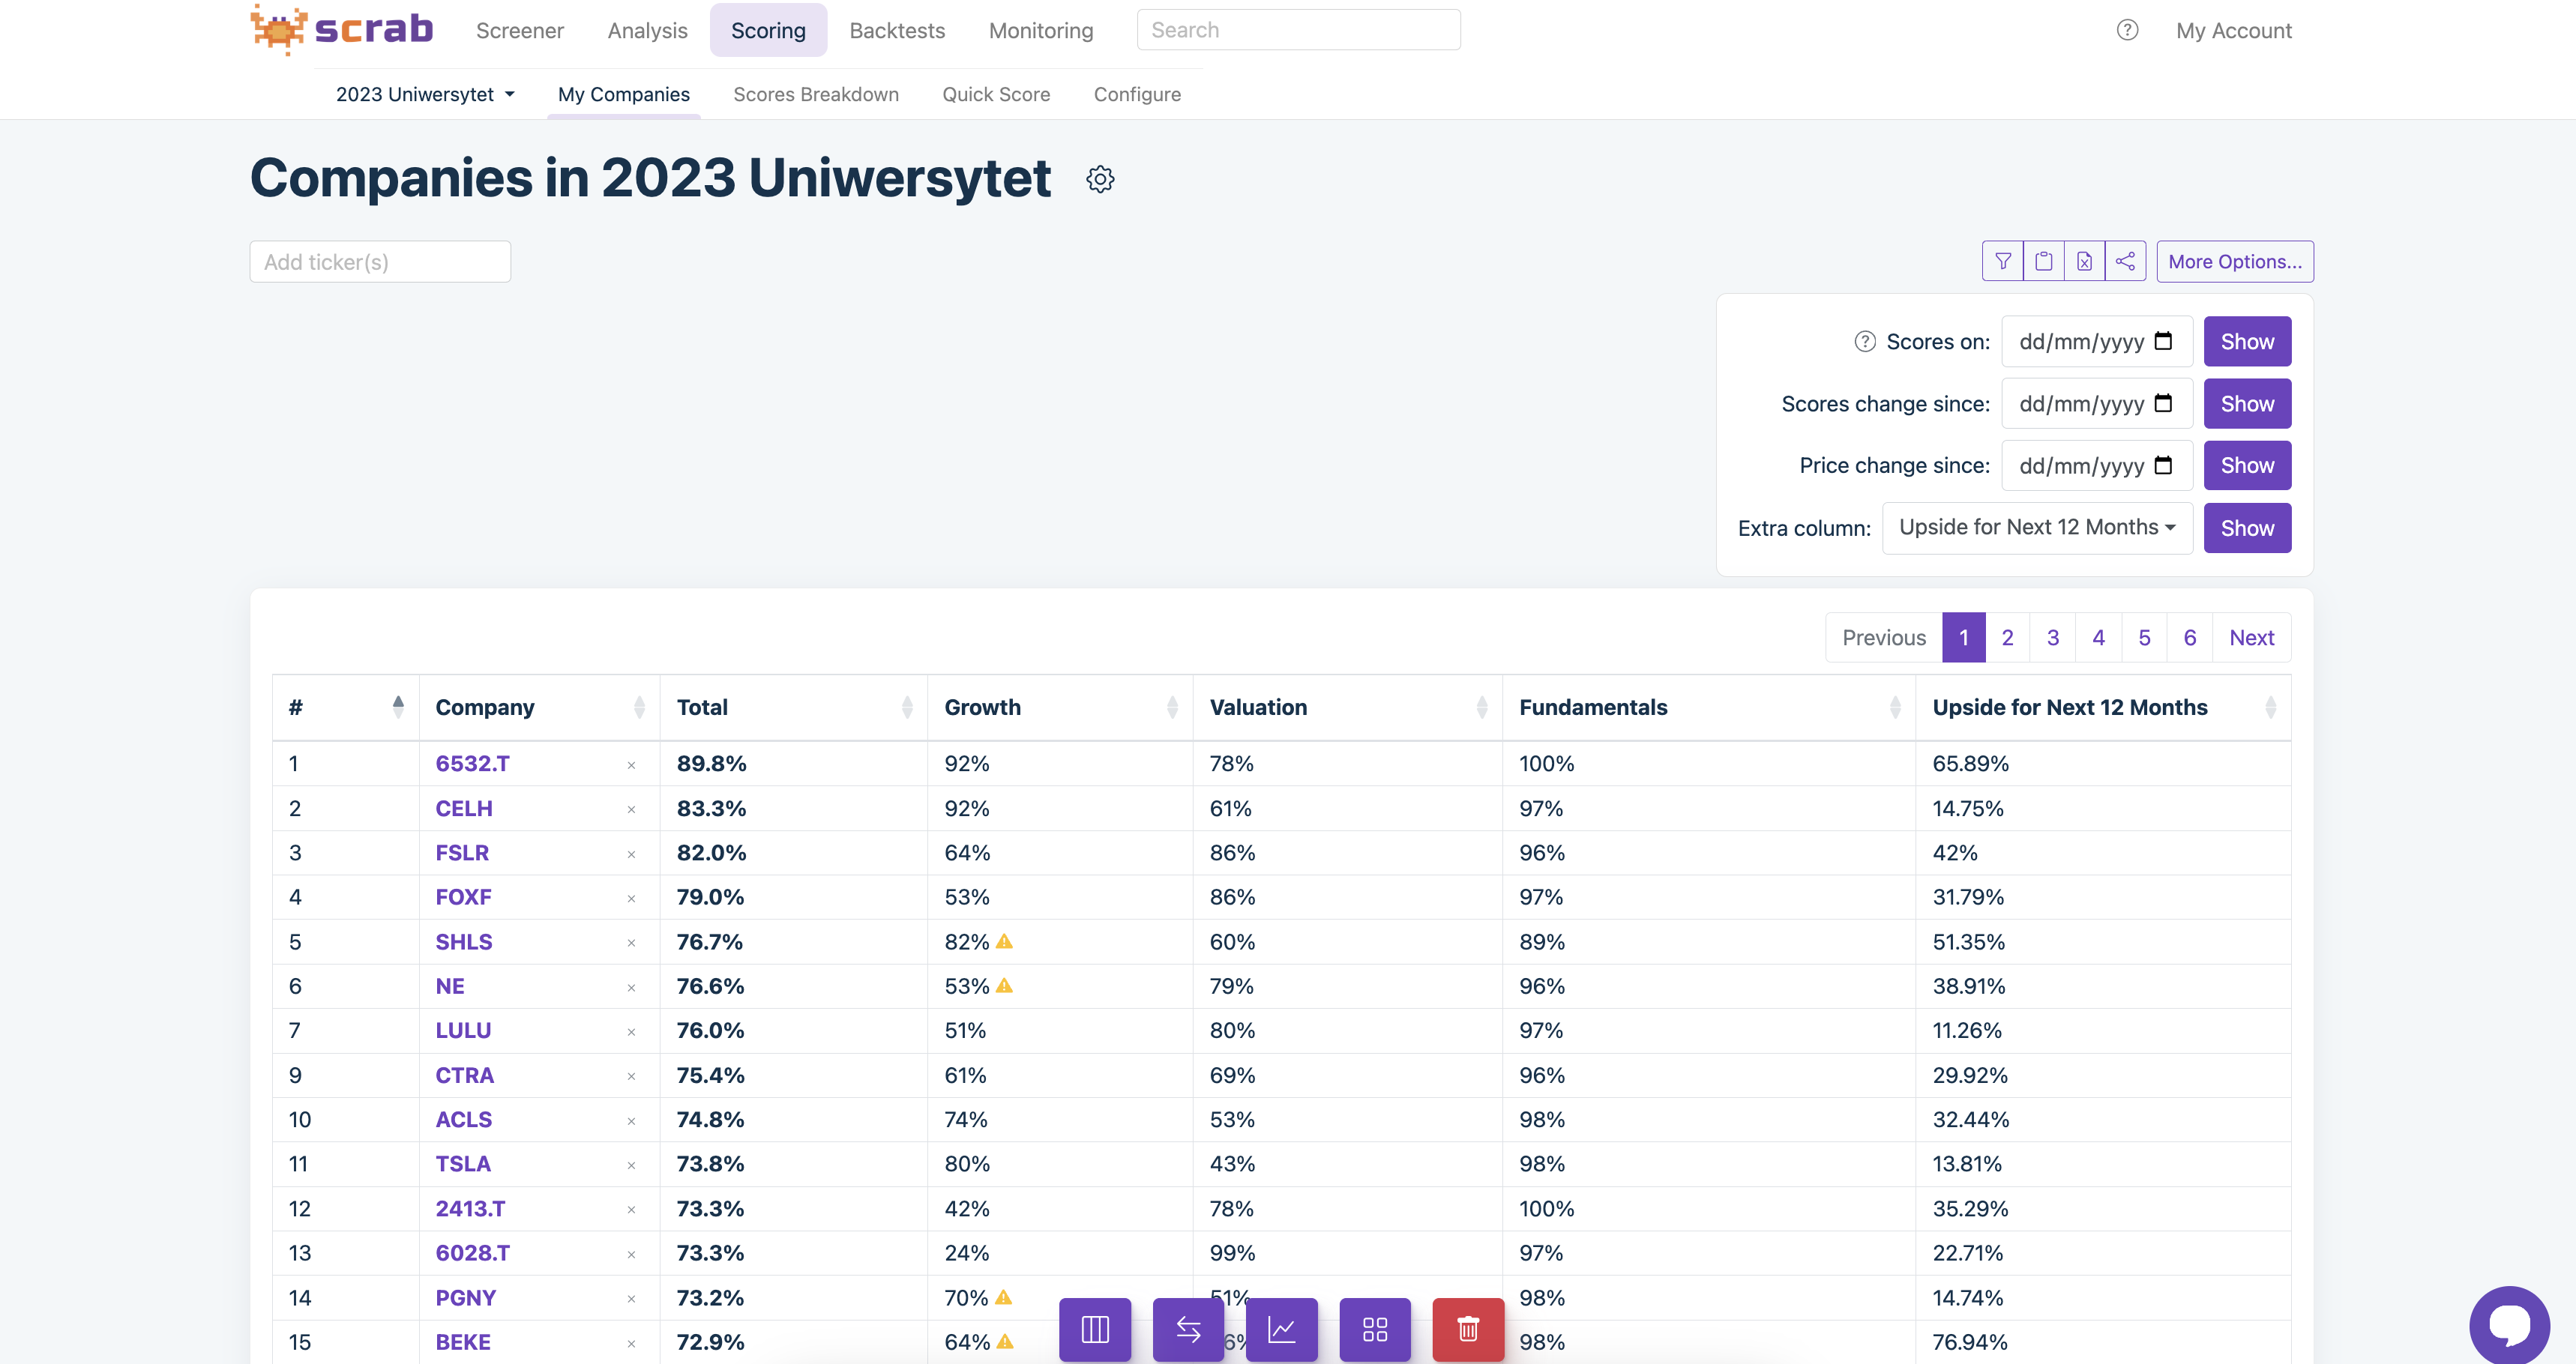The image size is (2576, 1364).
Task: Copy list using clipboard icon
Action: 2043,261
